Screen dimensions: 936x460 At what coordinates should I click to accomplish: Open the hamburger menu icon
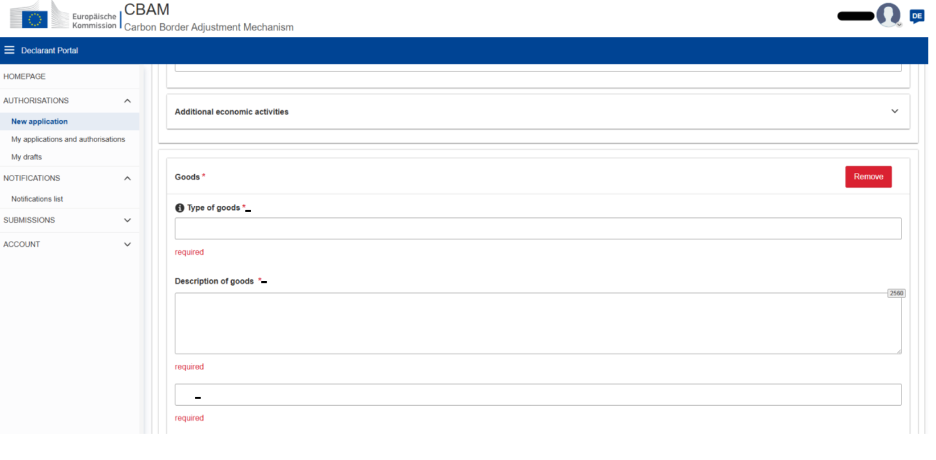[10, 51]
